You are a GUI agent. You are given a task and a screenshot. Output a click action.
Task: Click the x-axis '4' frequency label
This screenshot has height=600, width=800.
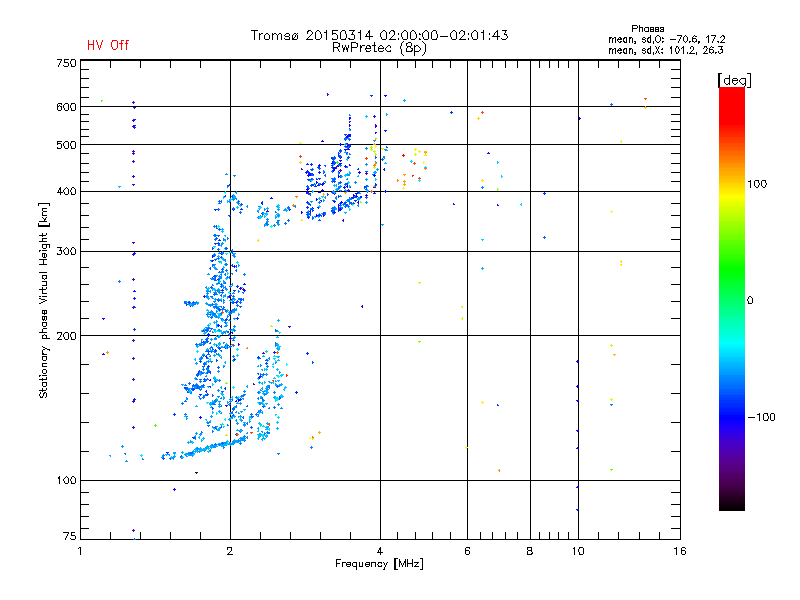[x=380, y=551]
